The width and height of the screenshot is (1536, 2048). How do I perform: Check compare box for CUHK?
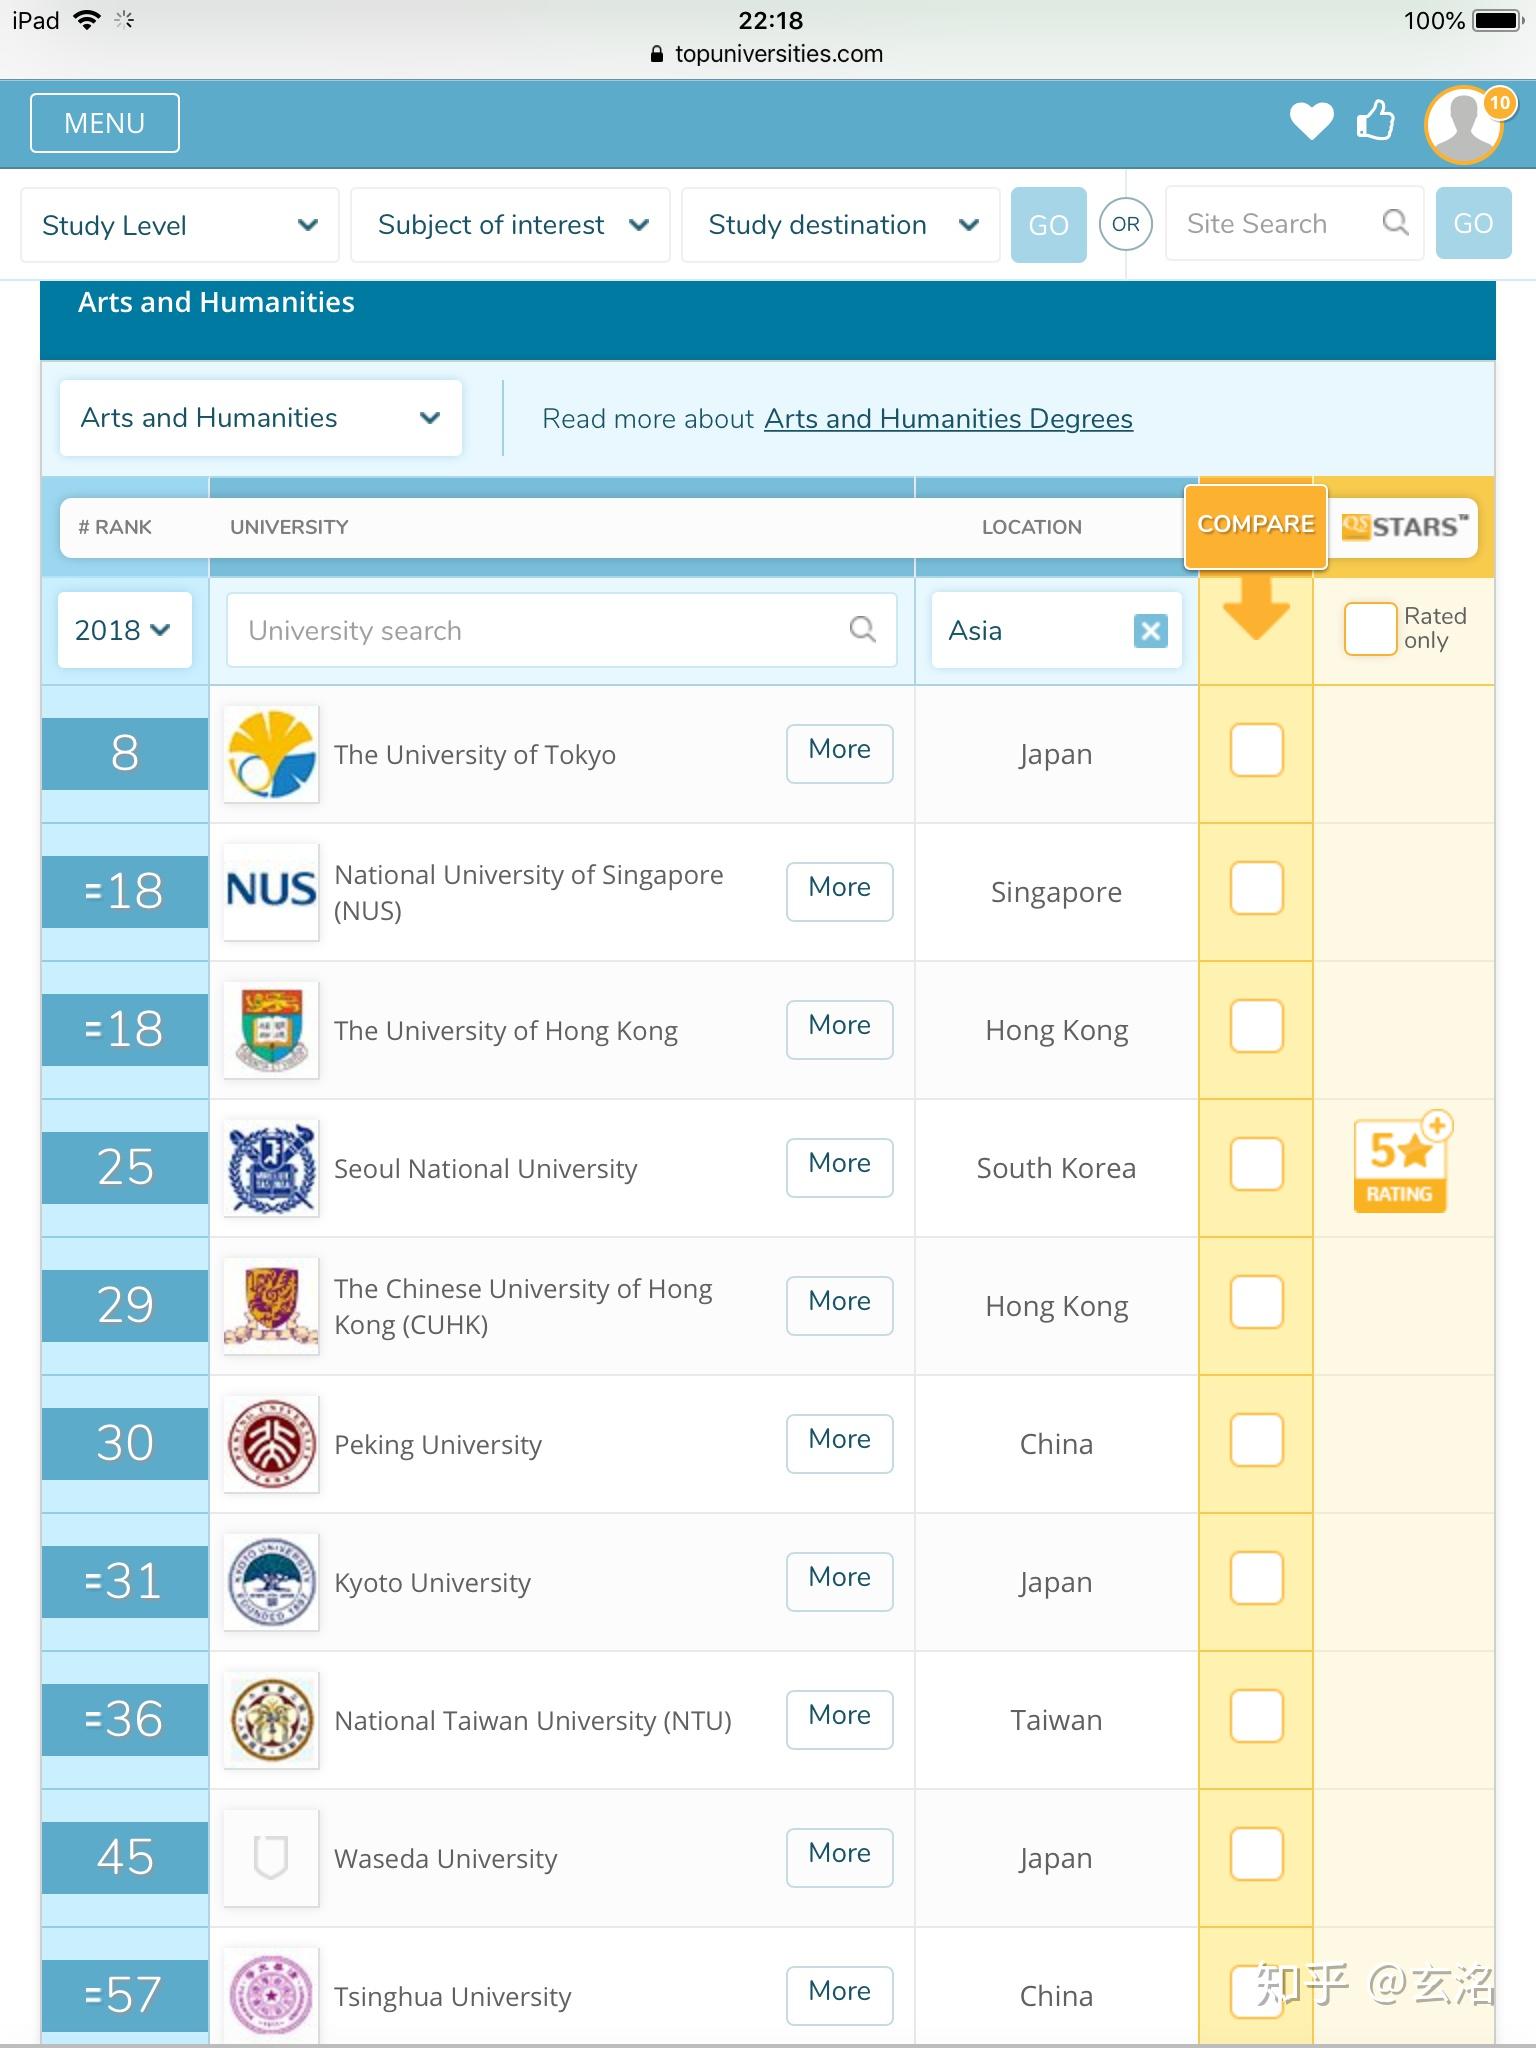[x=1256, y=1302]
